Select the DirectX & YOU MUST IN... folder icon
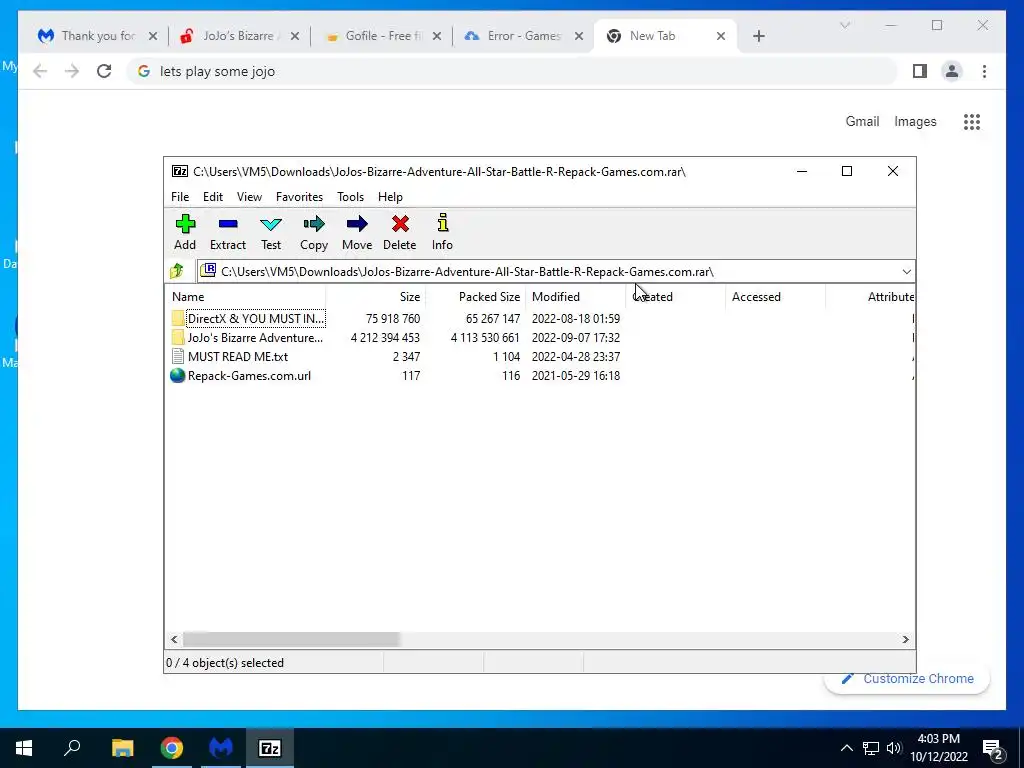1024x768 pixels. [178, 318]
